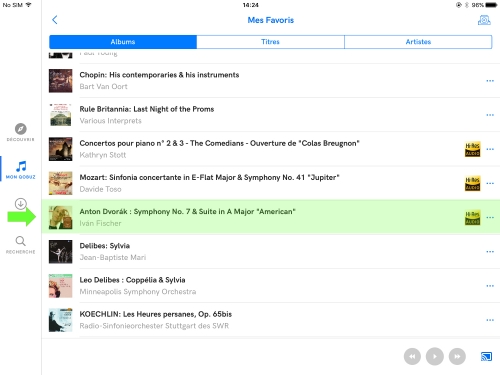The height and width of the screenshot is (375, 500).
Task: Tap artist name Jean-Baptiste Mari
Action: click(x=113, y=258)
